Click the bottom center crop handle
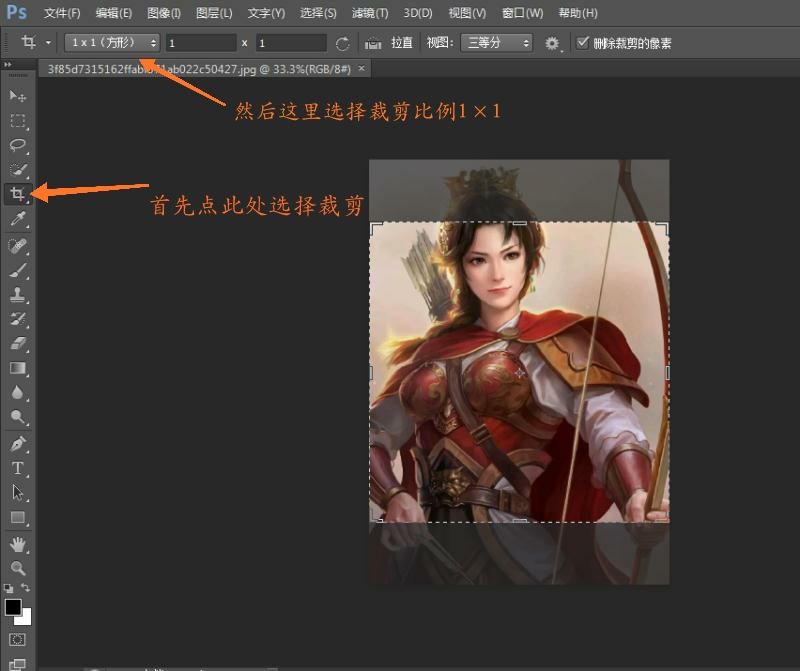This screenshot has height=671, width=800. (519, 521)
